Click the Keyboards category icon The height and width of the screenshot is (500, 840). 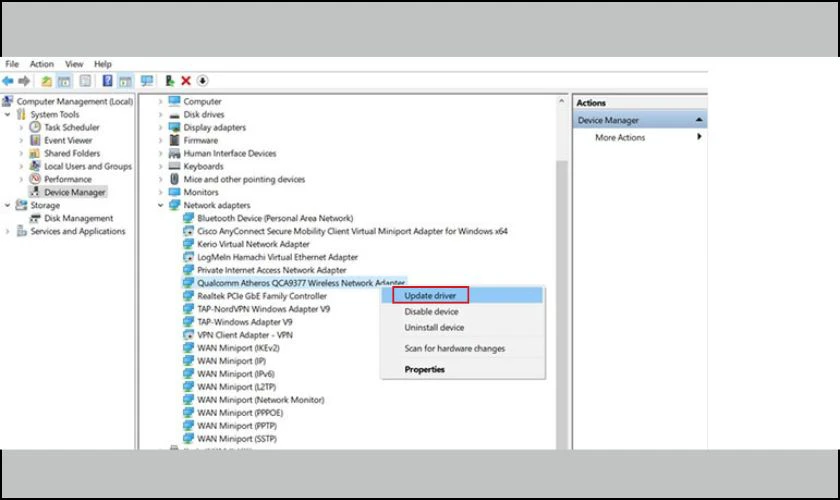(174, 166)
